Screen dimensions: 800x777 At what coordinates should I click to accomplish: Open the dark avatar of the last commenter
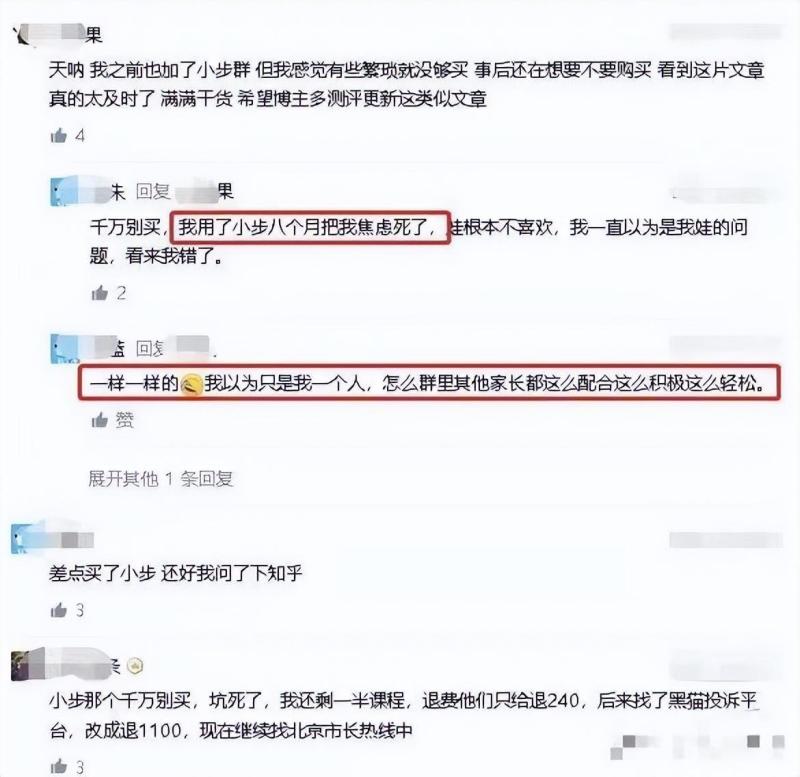pyautogui.click(x=21, y=665)
